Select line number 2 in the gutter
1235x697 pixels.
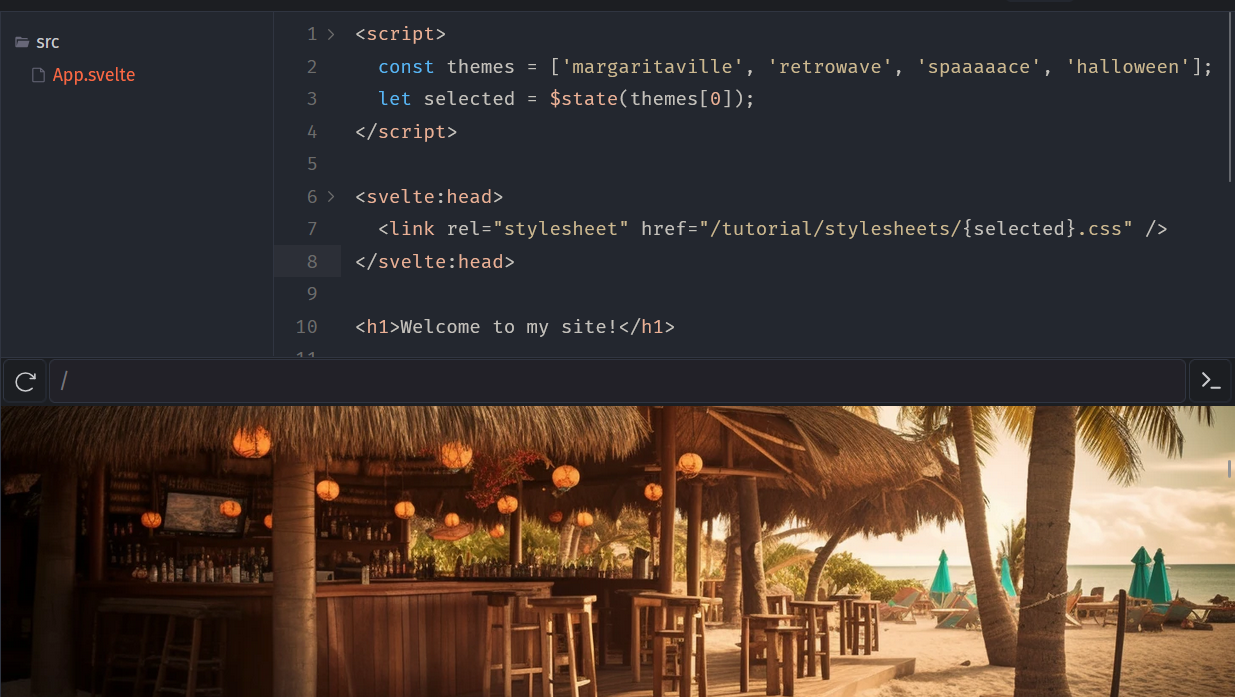pyautogui.click(x=312, y=67)
